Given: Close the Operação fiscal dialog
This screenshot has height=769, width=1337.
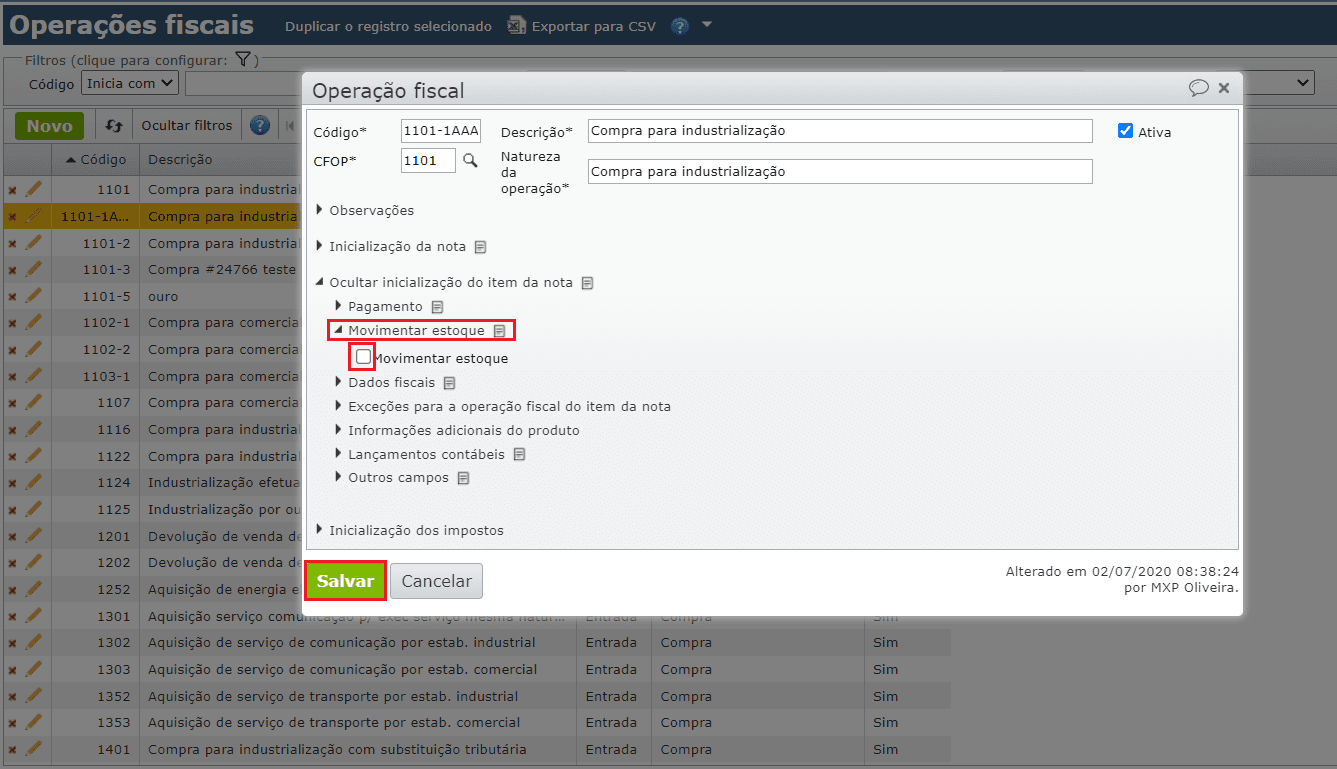Looking at the screenshot, I should click(x=1224, y=88).
